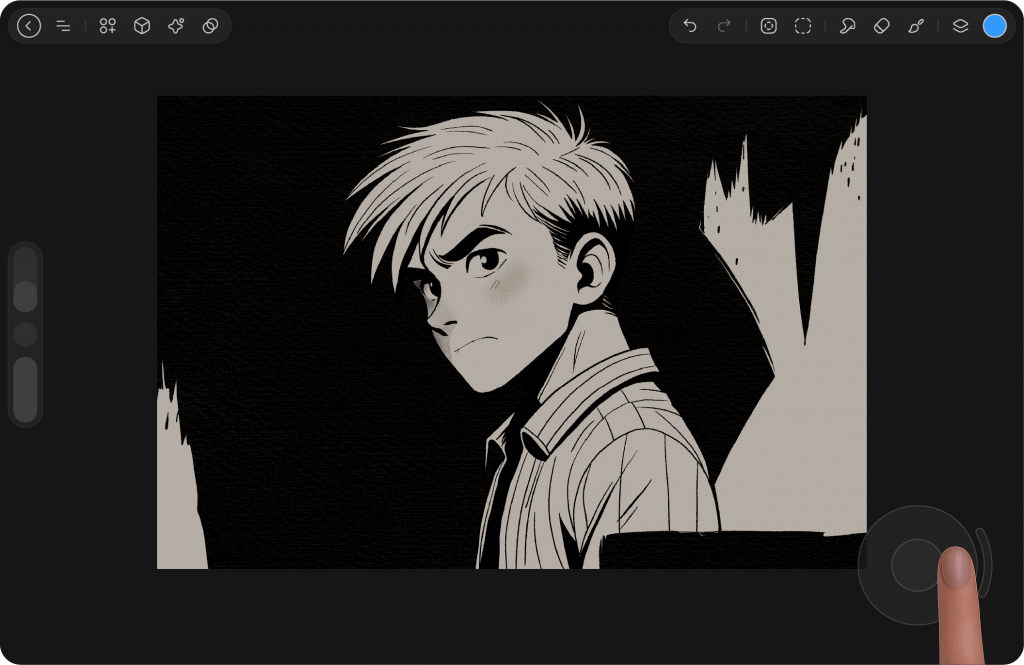Click the rounded-square transform icon

768,26
